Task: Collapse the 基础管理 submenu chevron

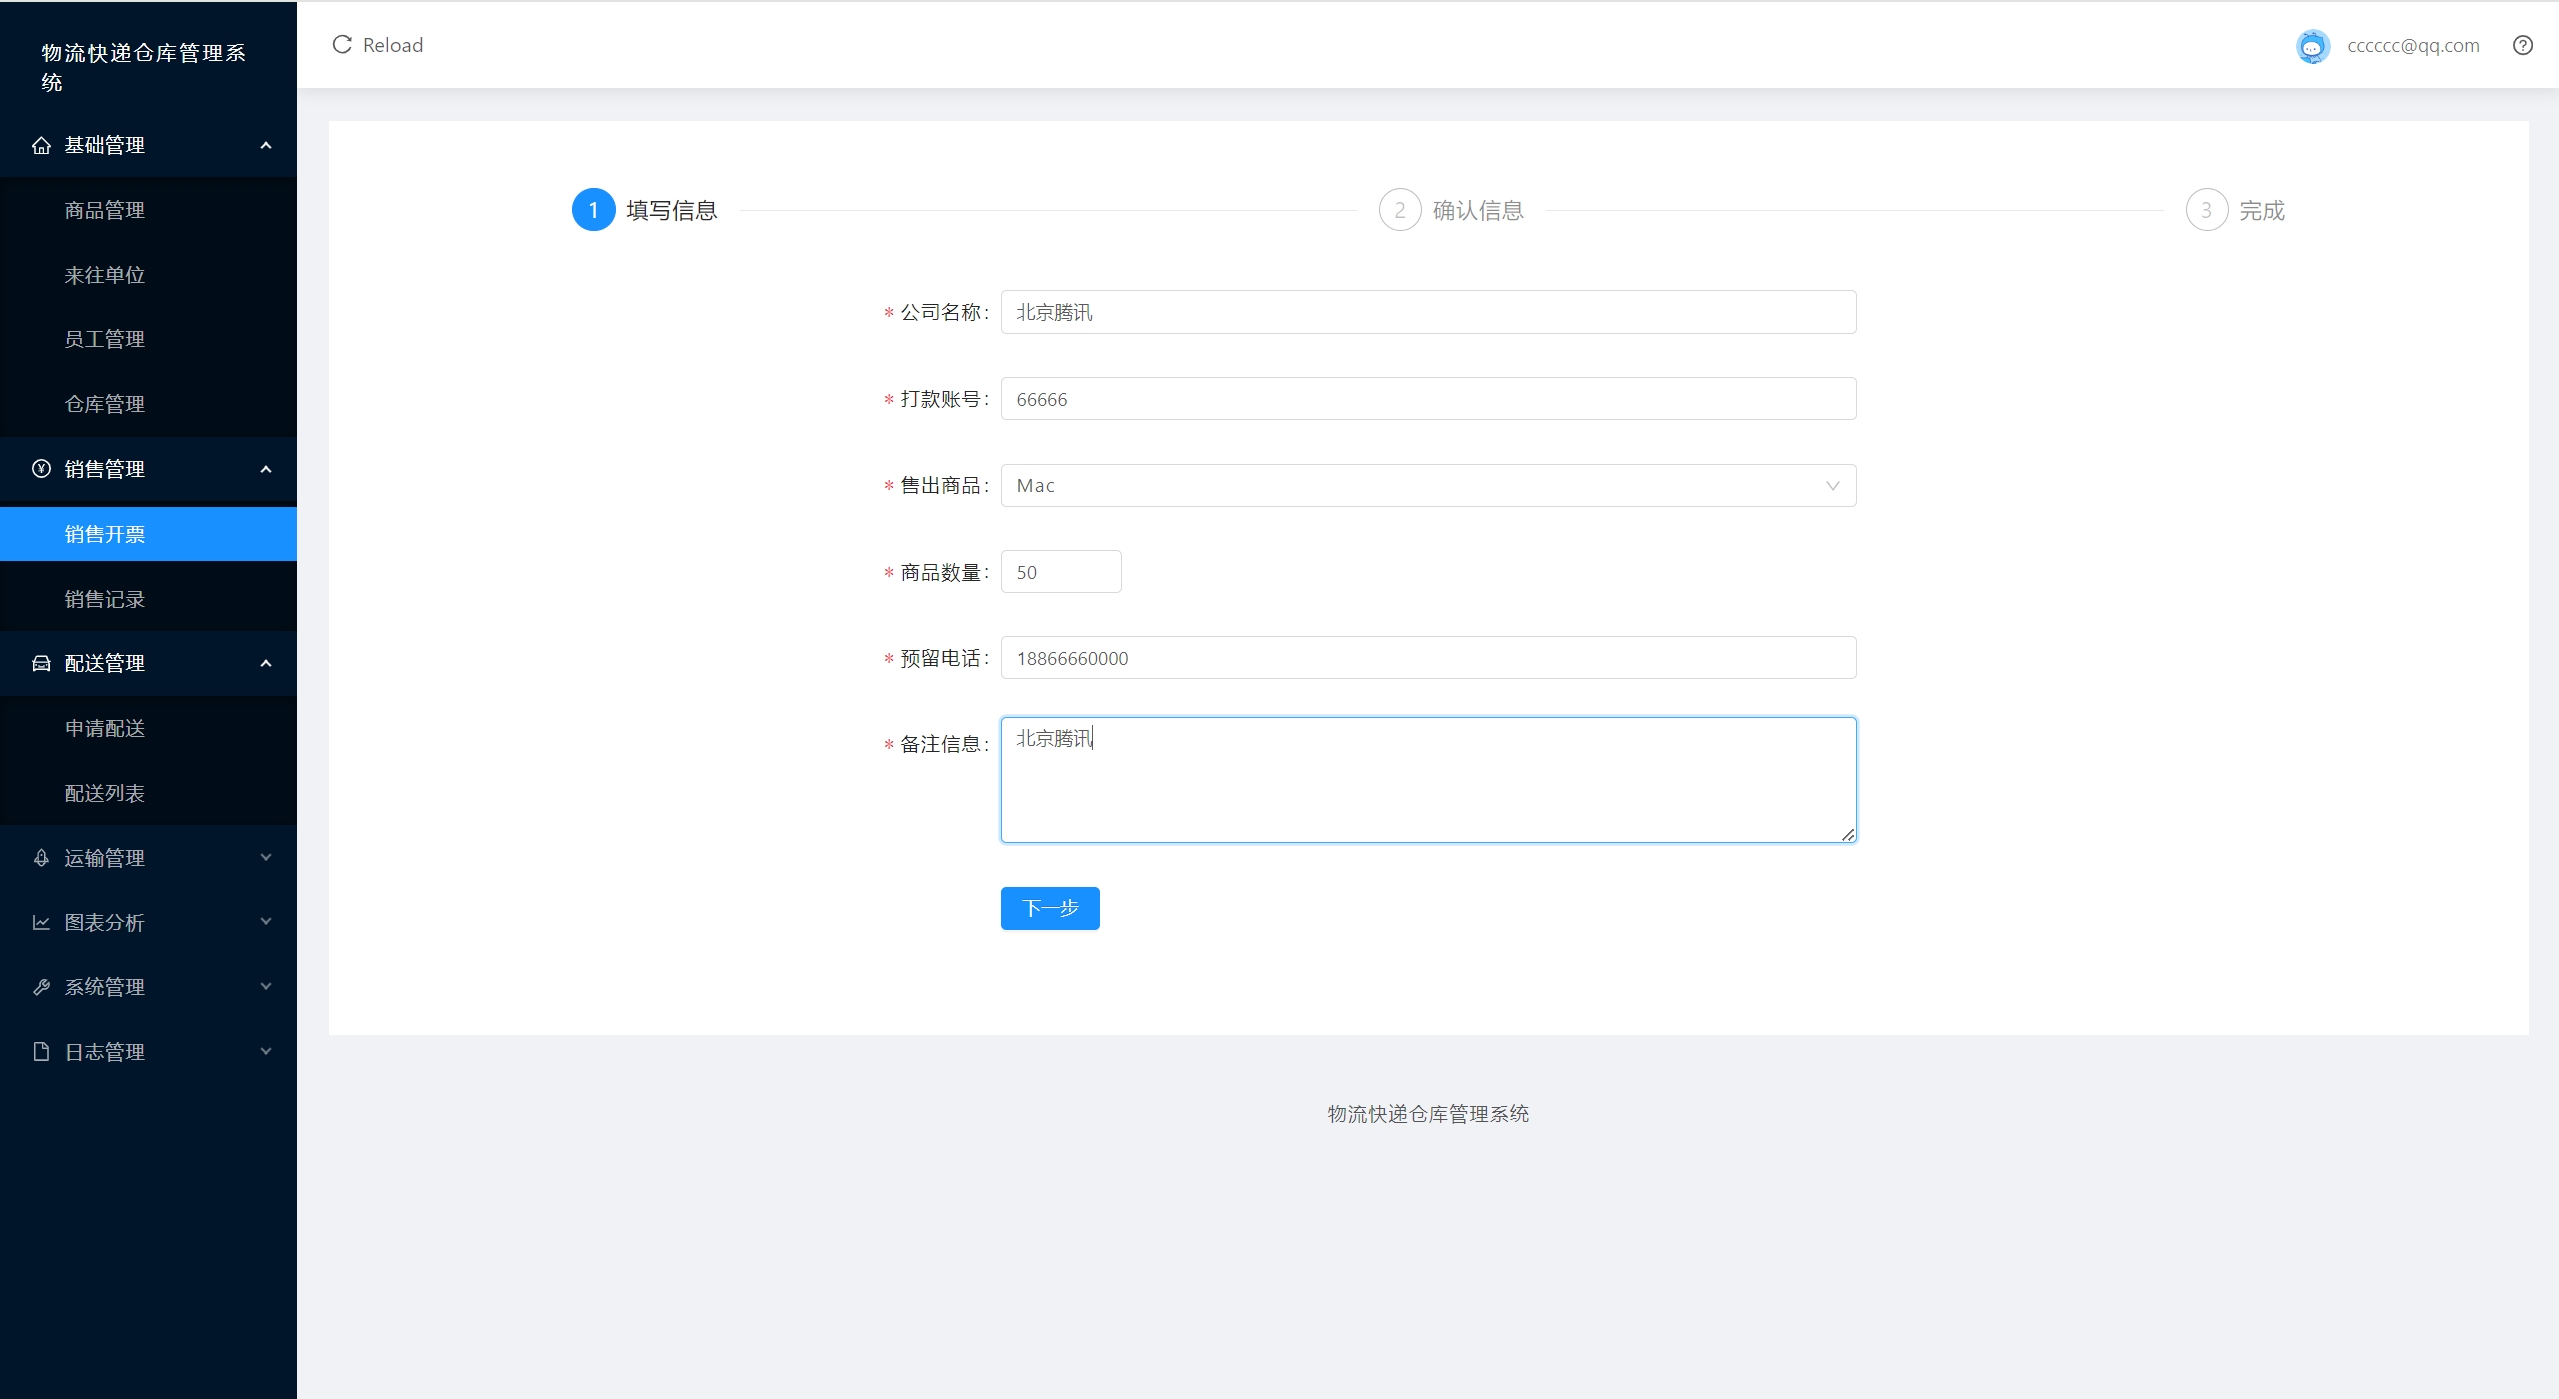Action: pyautogui.click(x=266, y=145)
